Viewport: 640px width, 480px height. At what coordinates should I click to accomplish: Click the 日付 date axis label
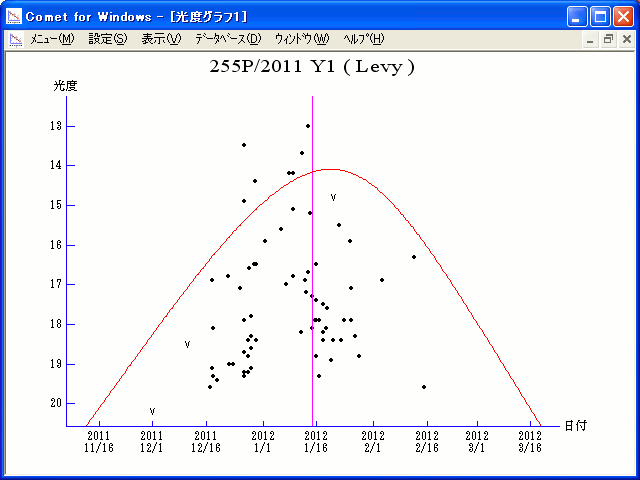[x=575, y=426]
